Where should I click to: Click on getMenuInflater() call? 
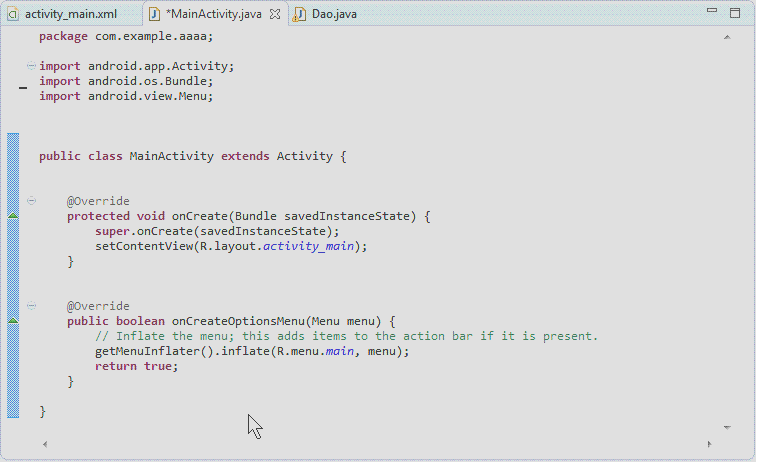click(154, 351)
